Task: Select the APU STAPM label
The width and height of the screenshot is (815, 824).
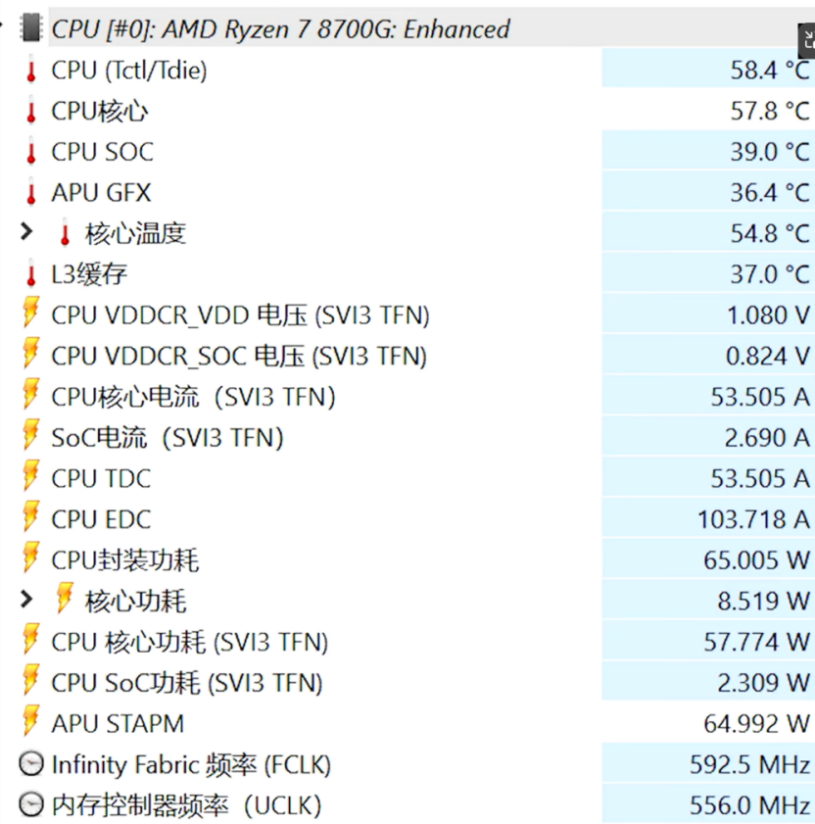Action: pyautogui.click(x=118, y=724)
